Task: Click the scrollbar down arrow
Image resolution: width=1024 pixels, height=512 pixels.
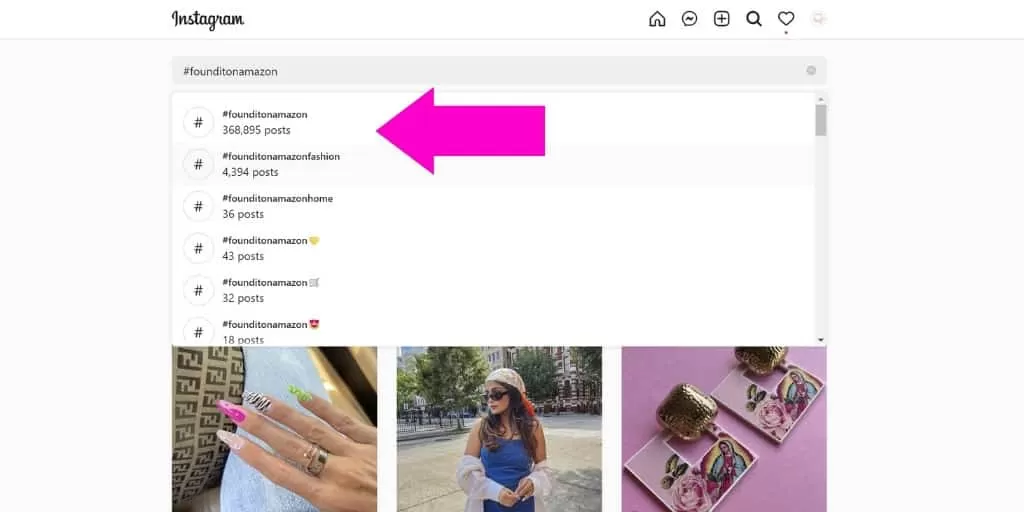Action: coord(821,340)
